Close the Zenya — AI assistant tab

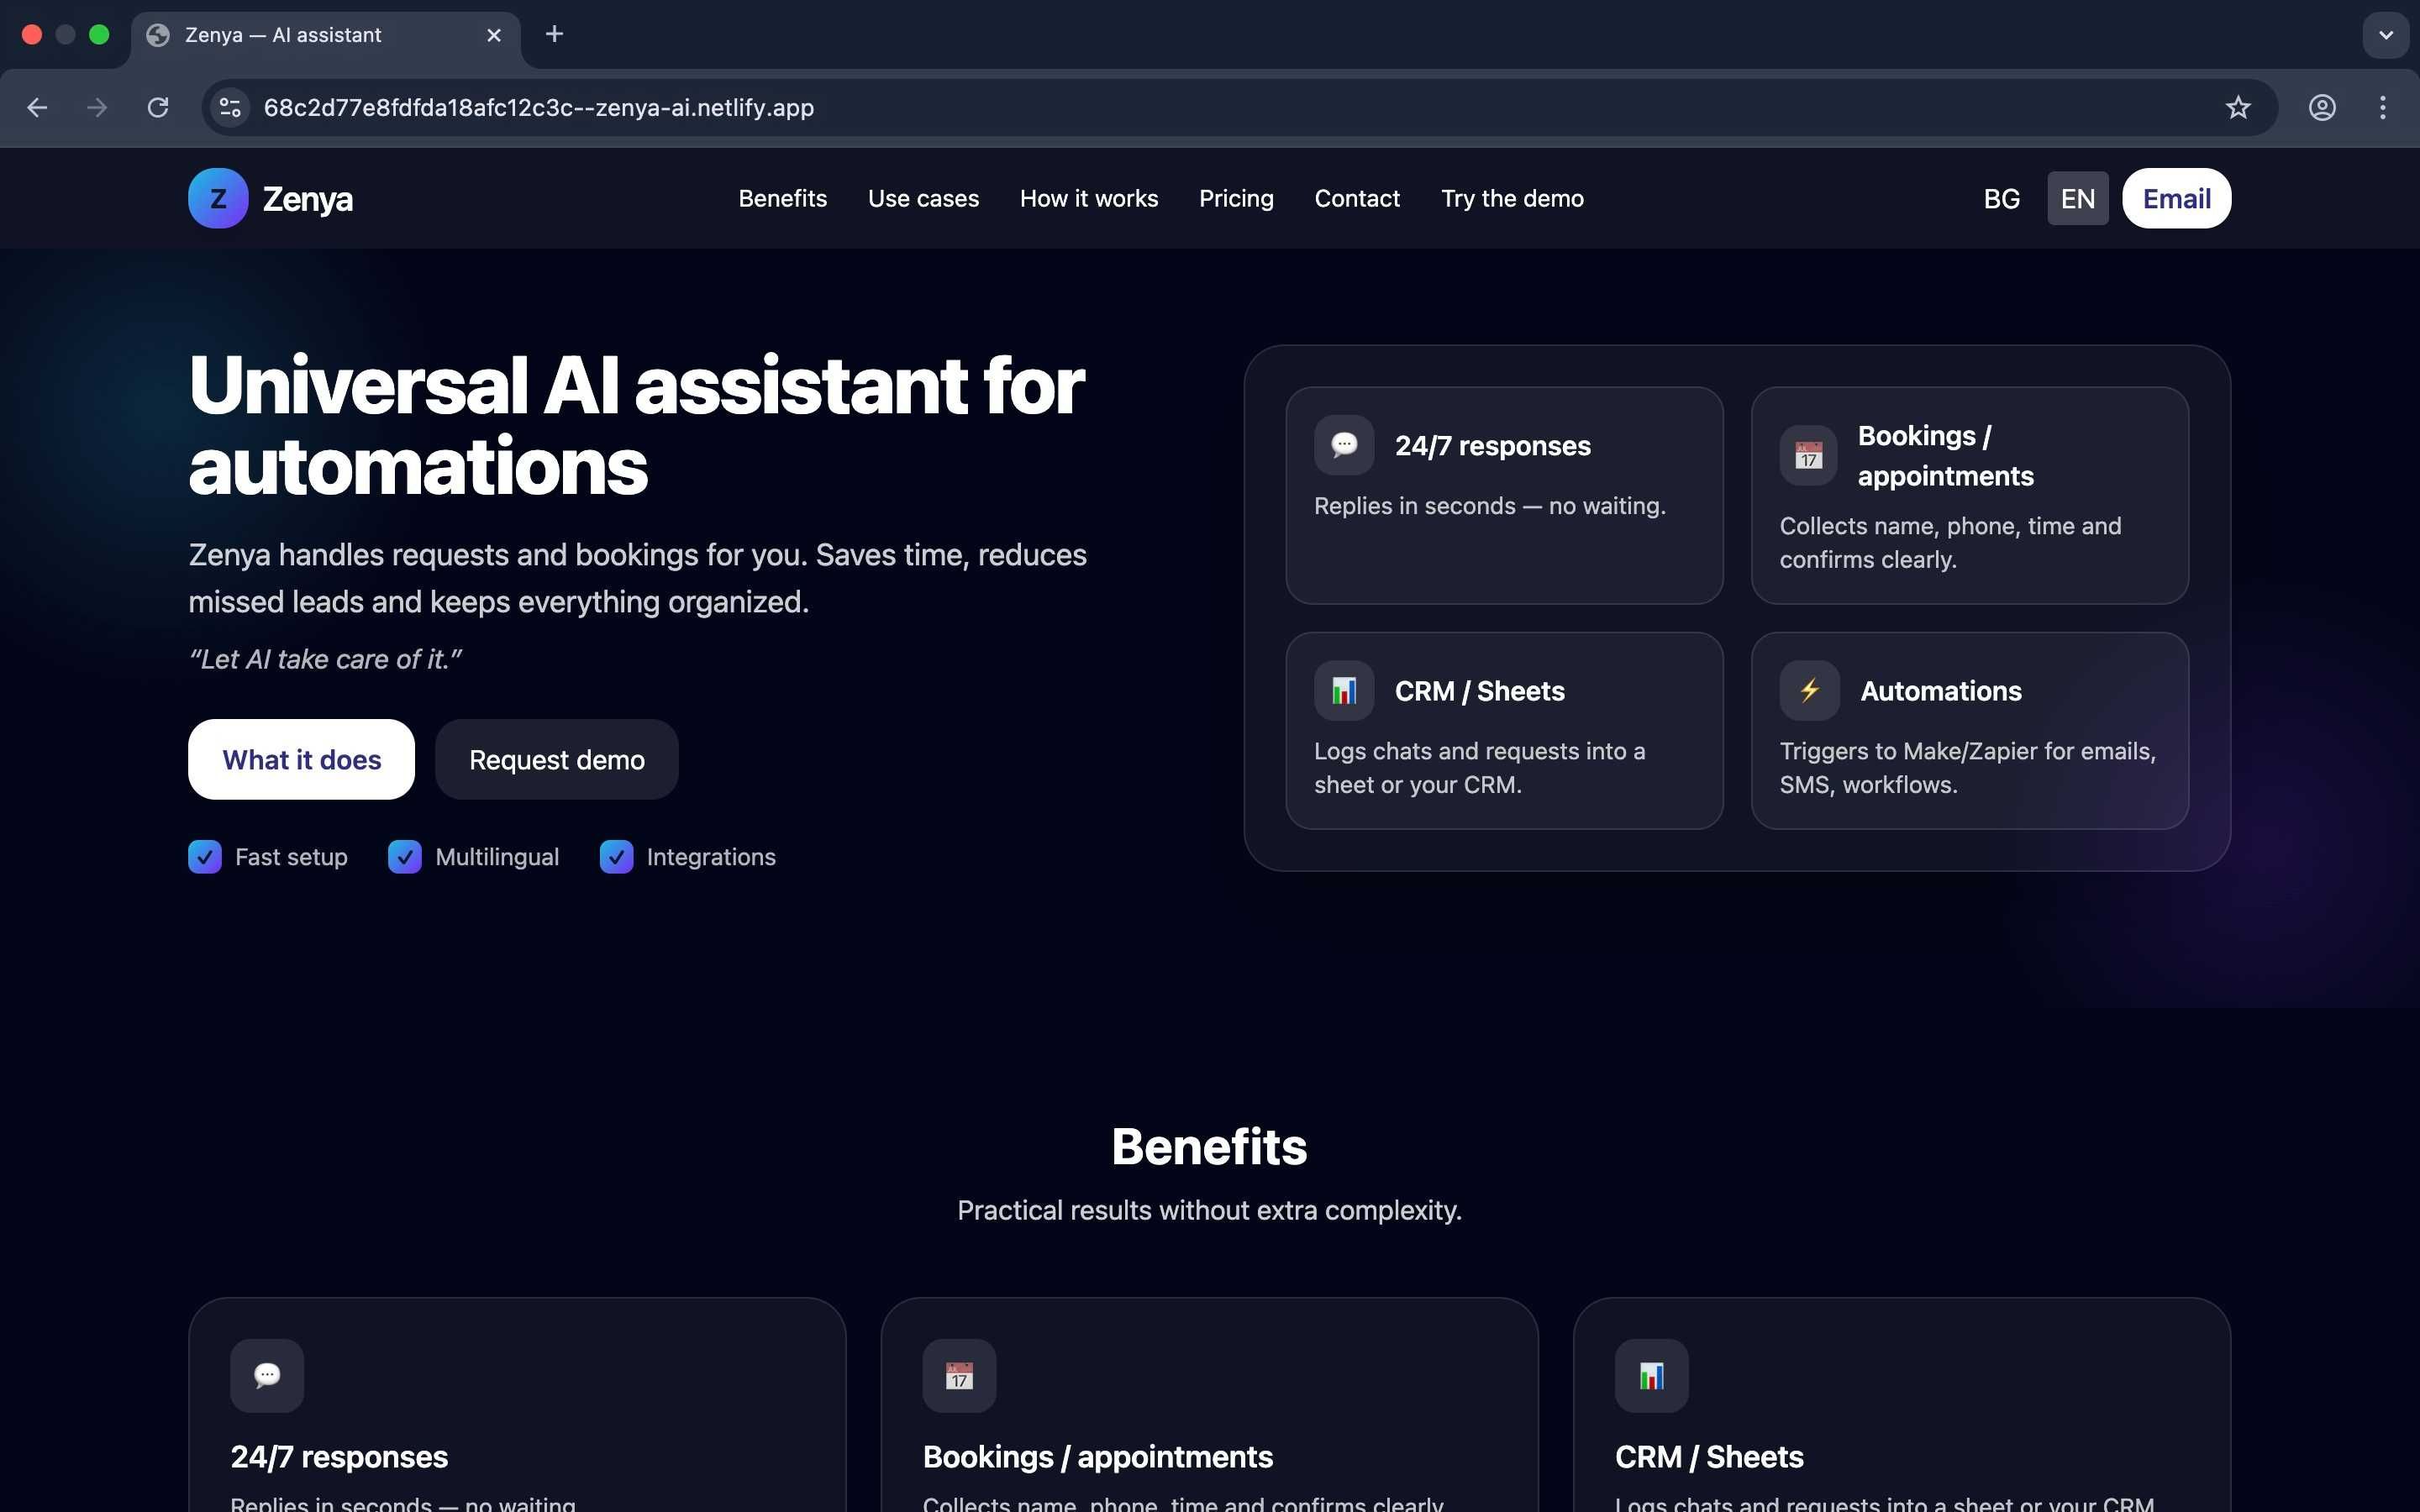click(494, 35)
